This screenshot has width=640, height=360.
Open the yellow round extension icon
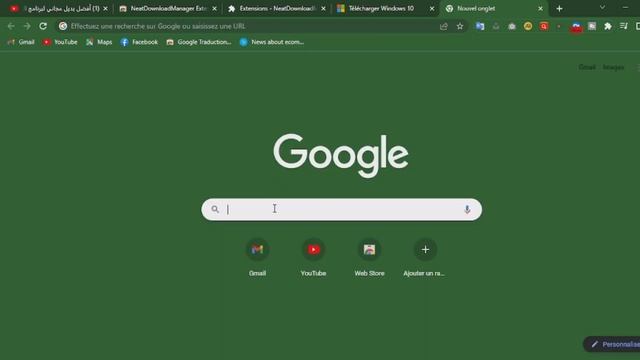(x=528, y=27)
